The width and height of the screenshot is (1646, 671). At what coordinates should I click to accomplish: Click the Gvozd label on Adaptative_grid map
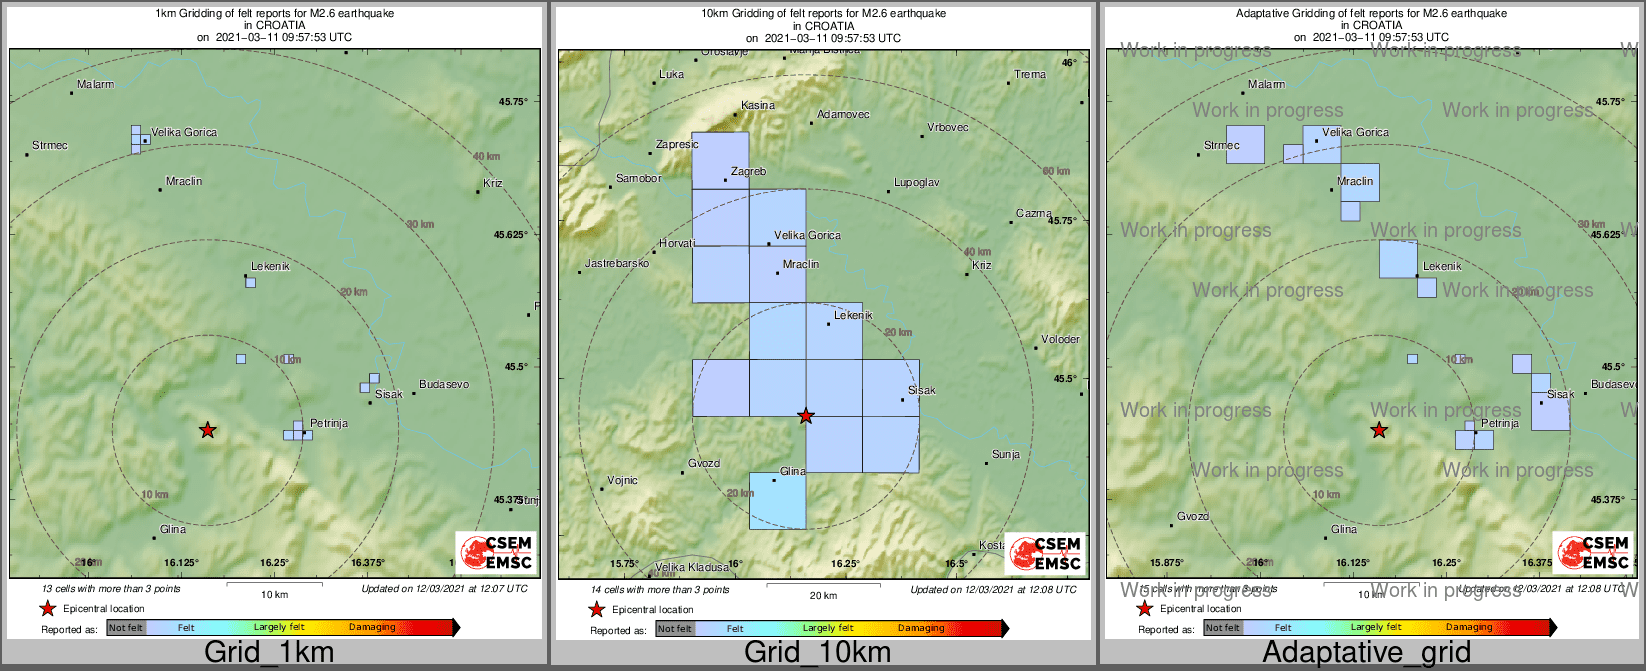point(1193,516)
